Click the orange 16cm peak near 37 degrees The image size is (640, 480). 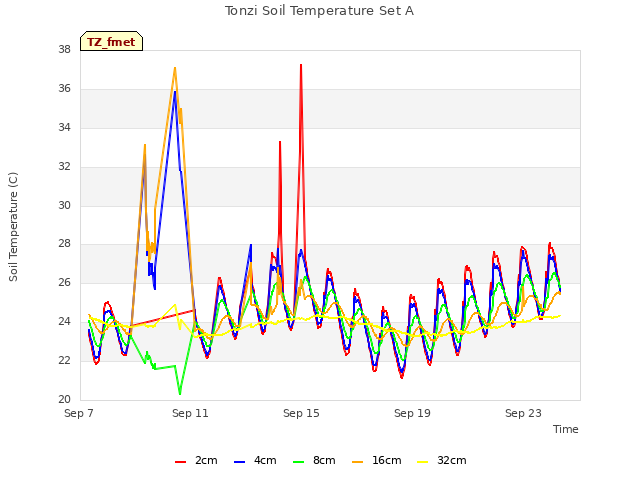(175, 69)
